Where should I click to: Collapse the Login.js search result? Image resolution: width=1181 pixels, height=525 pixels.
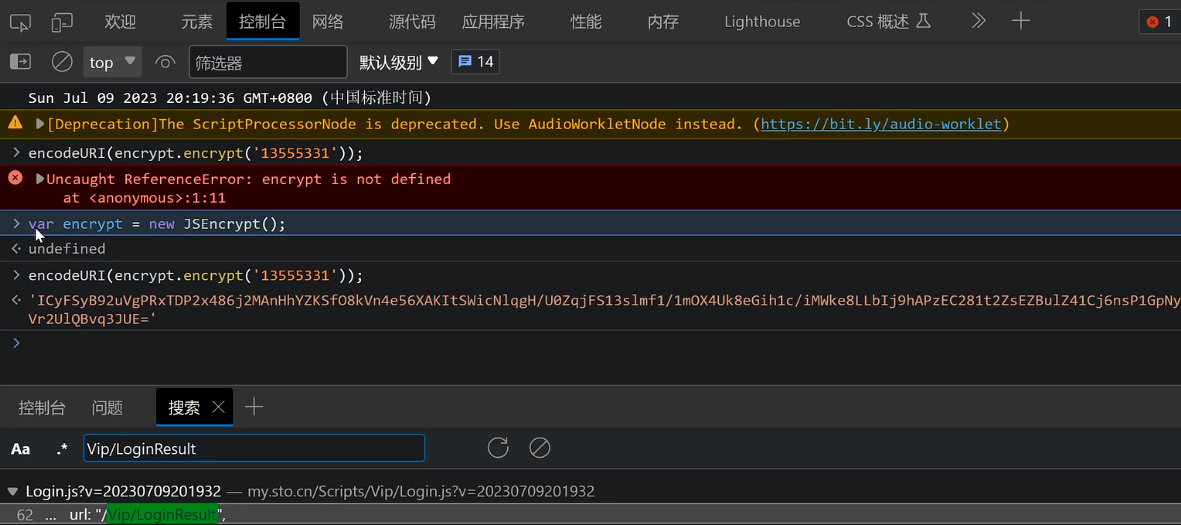coord(13,491)
